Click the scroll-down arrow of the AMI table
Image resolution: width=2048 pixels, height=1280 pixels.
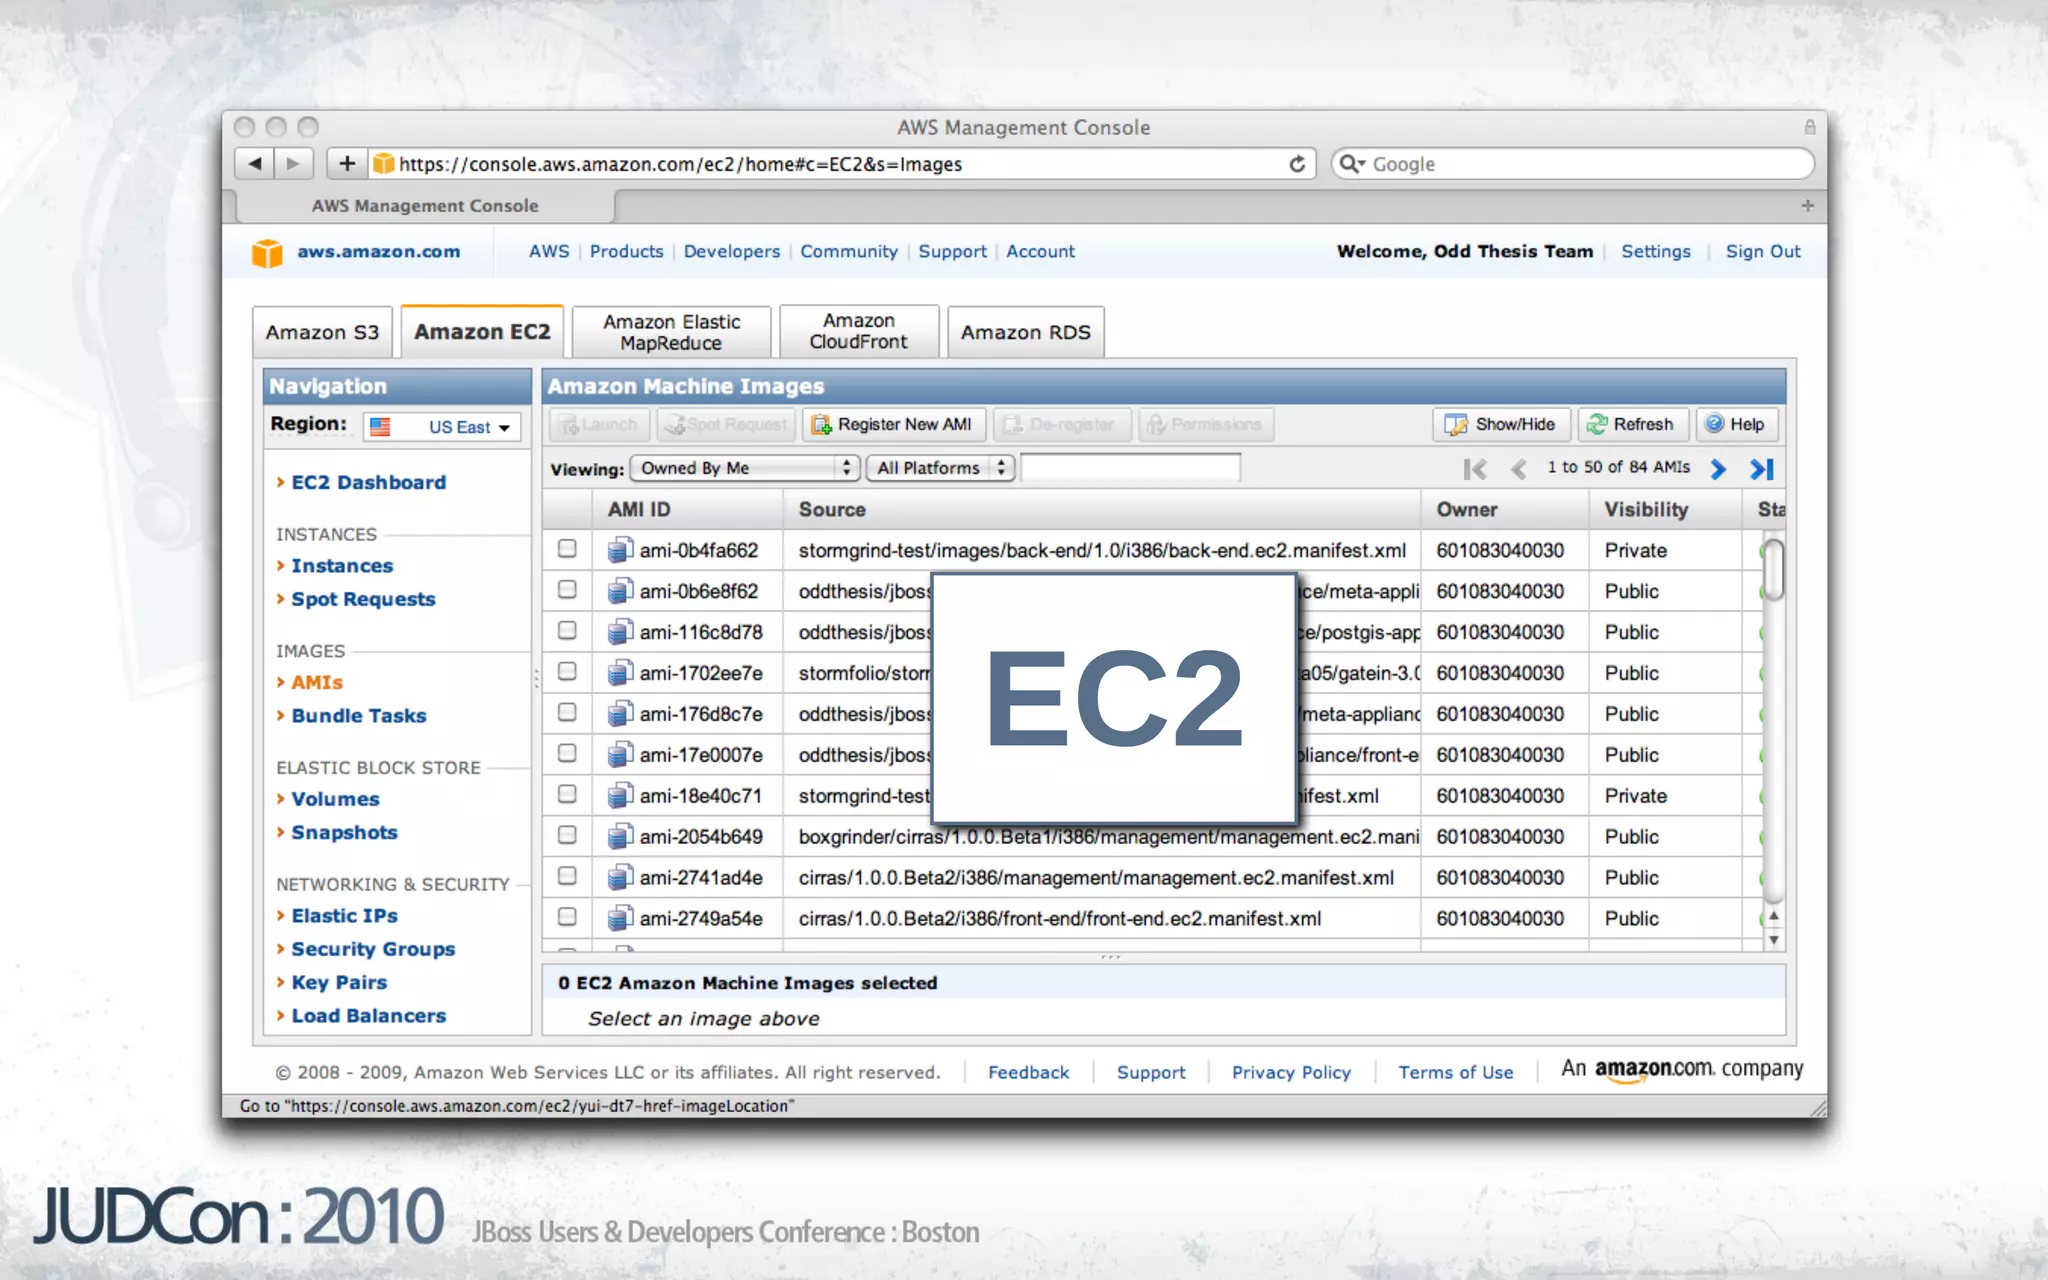pyautogui.click(x=1773, y=940)
